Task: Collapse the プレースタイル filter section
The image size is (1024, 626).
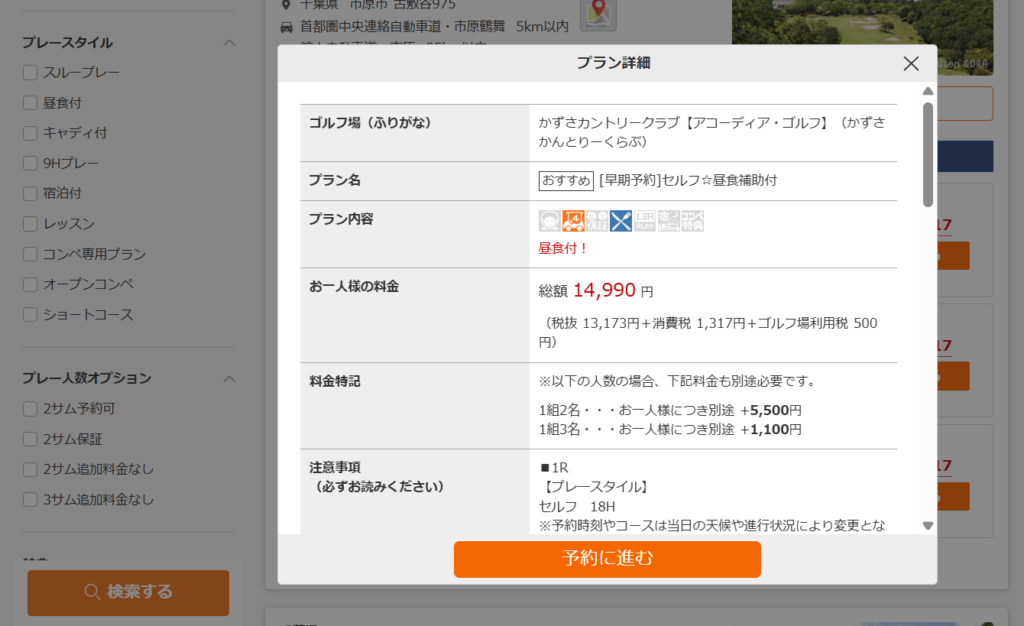Action: pyautogui.click(x=229, y=43)
